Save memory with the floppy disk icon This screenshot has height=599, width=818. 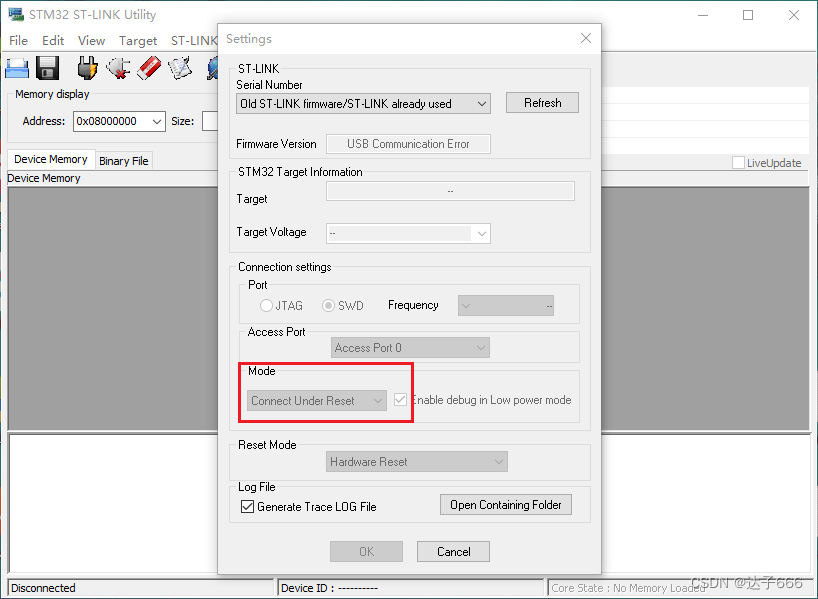pos(48,67)
